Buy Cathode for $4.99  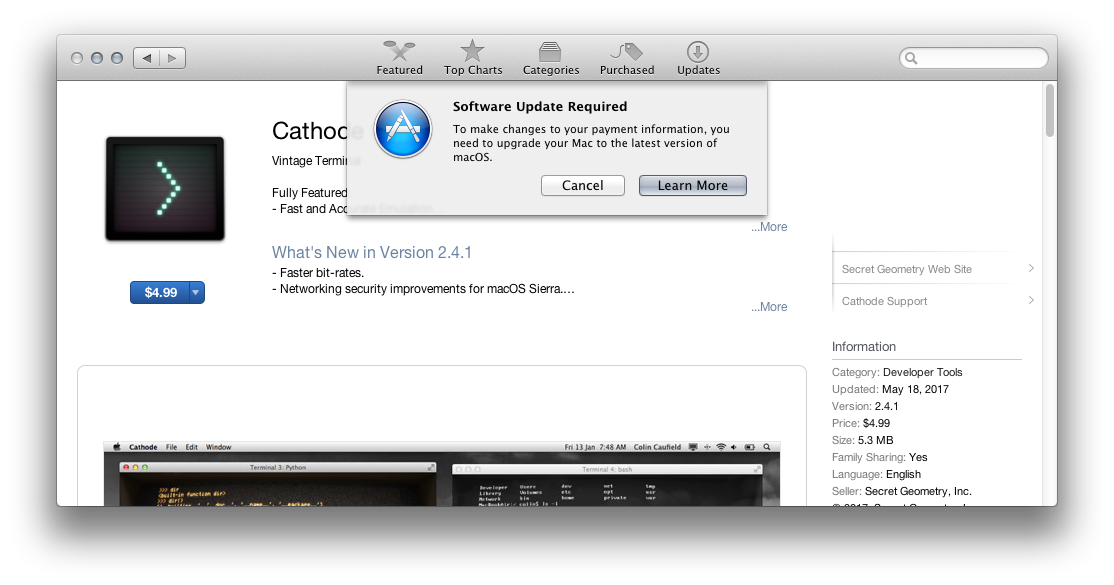(161, 292)
